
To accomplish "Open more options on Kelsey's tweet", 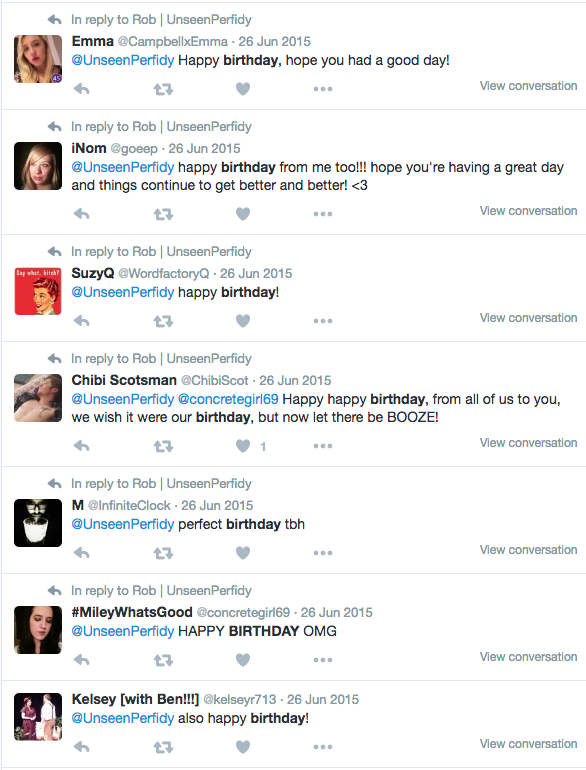I will pyautogui.click(x=323, y=747).
